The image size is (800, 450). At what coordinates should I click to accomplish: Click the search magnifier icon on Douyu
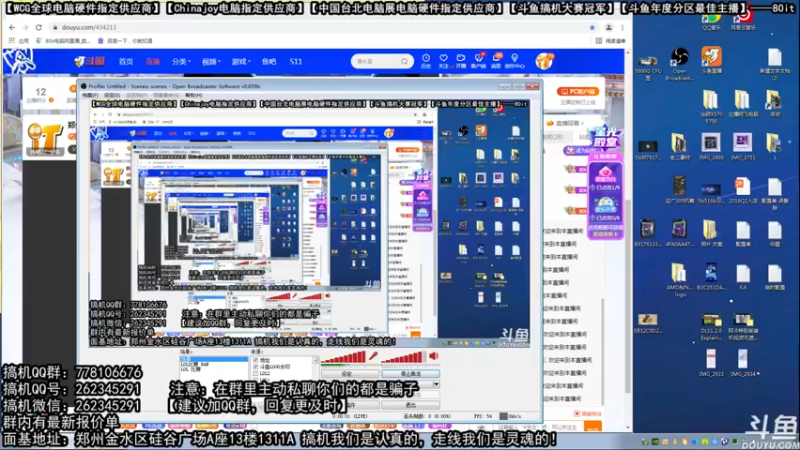[x=405, y=61]
